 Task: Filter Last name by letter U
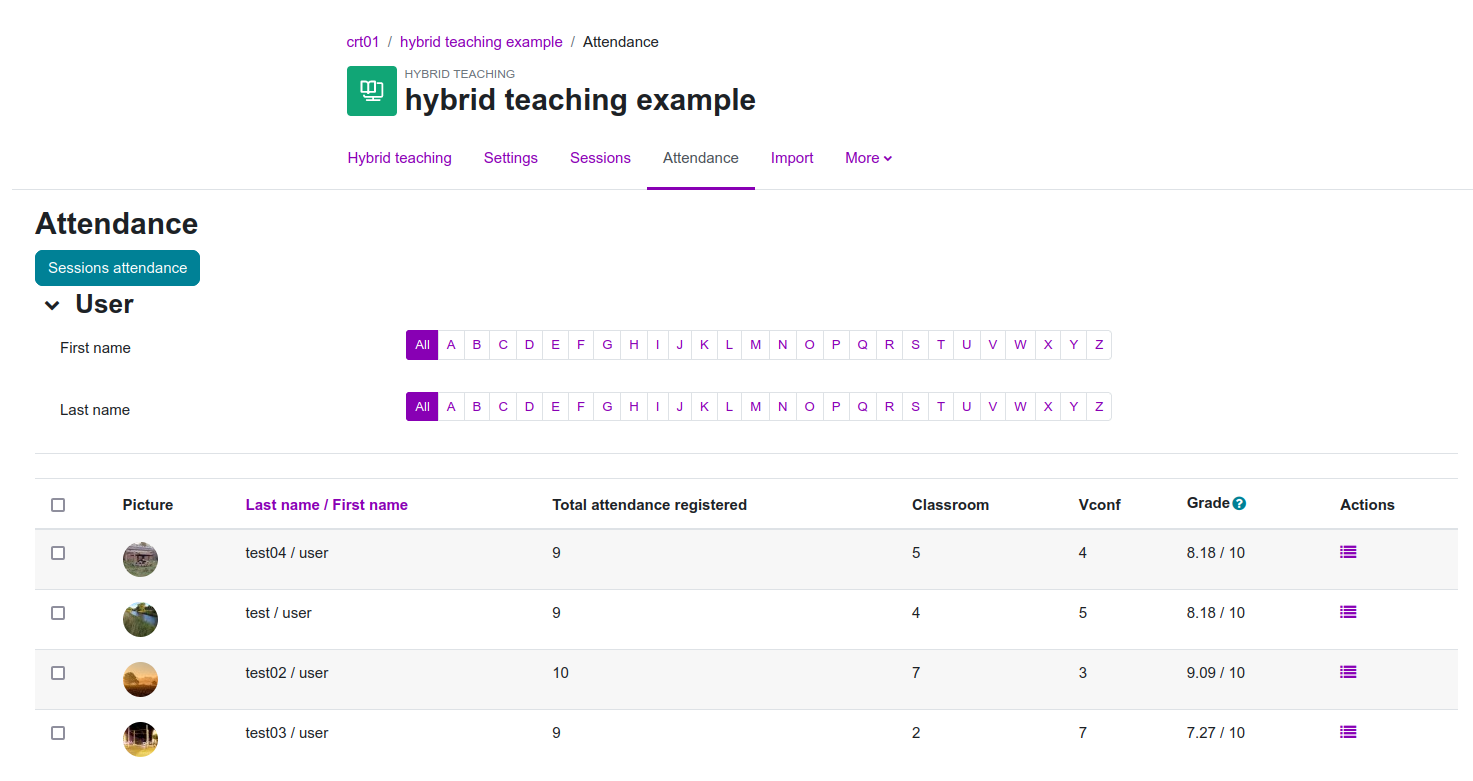coord(967,407)
